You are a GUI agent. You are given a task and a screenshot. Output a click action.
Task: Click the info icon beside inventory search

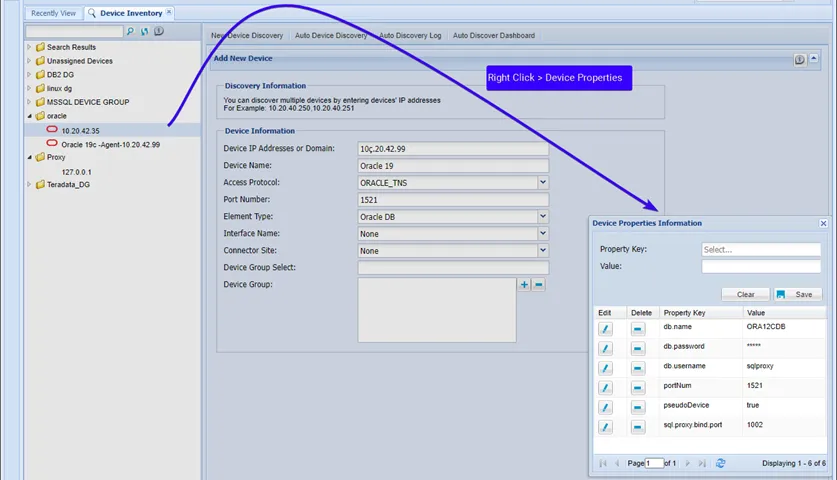coord(159,31)
